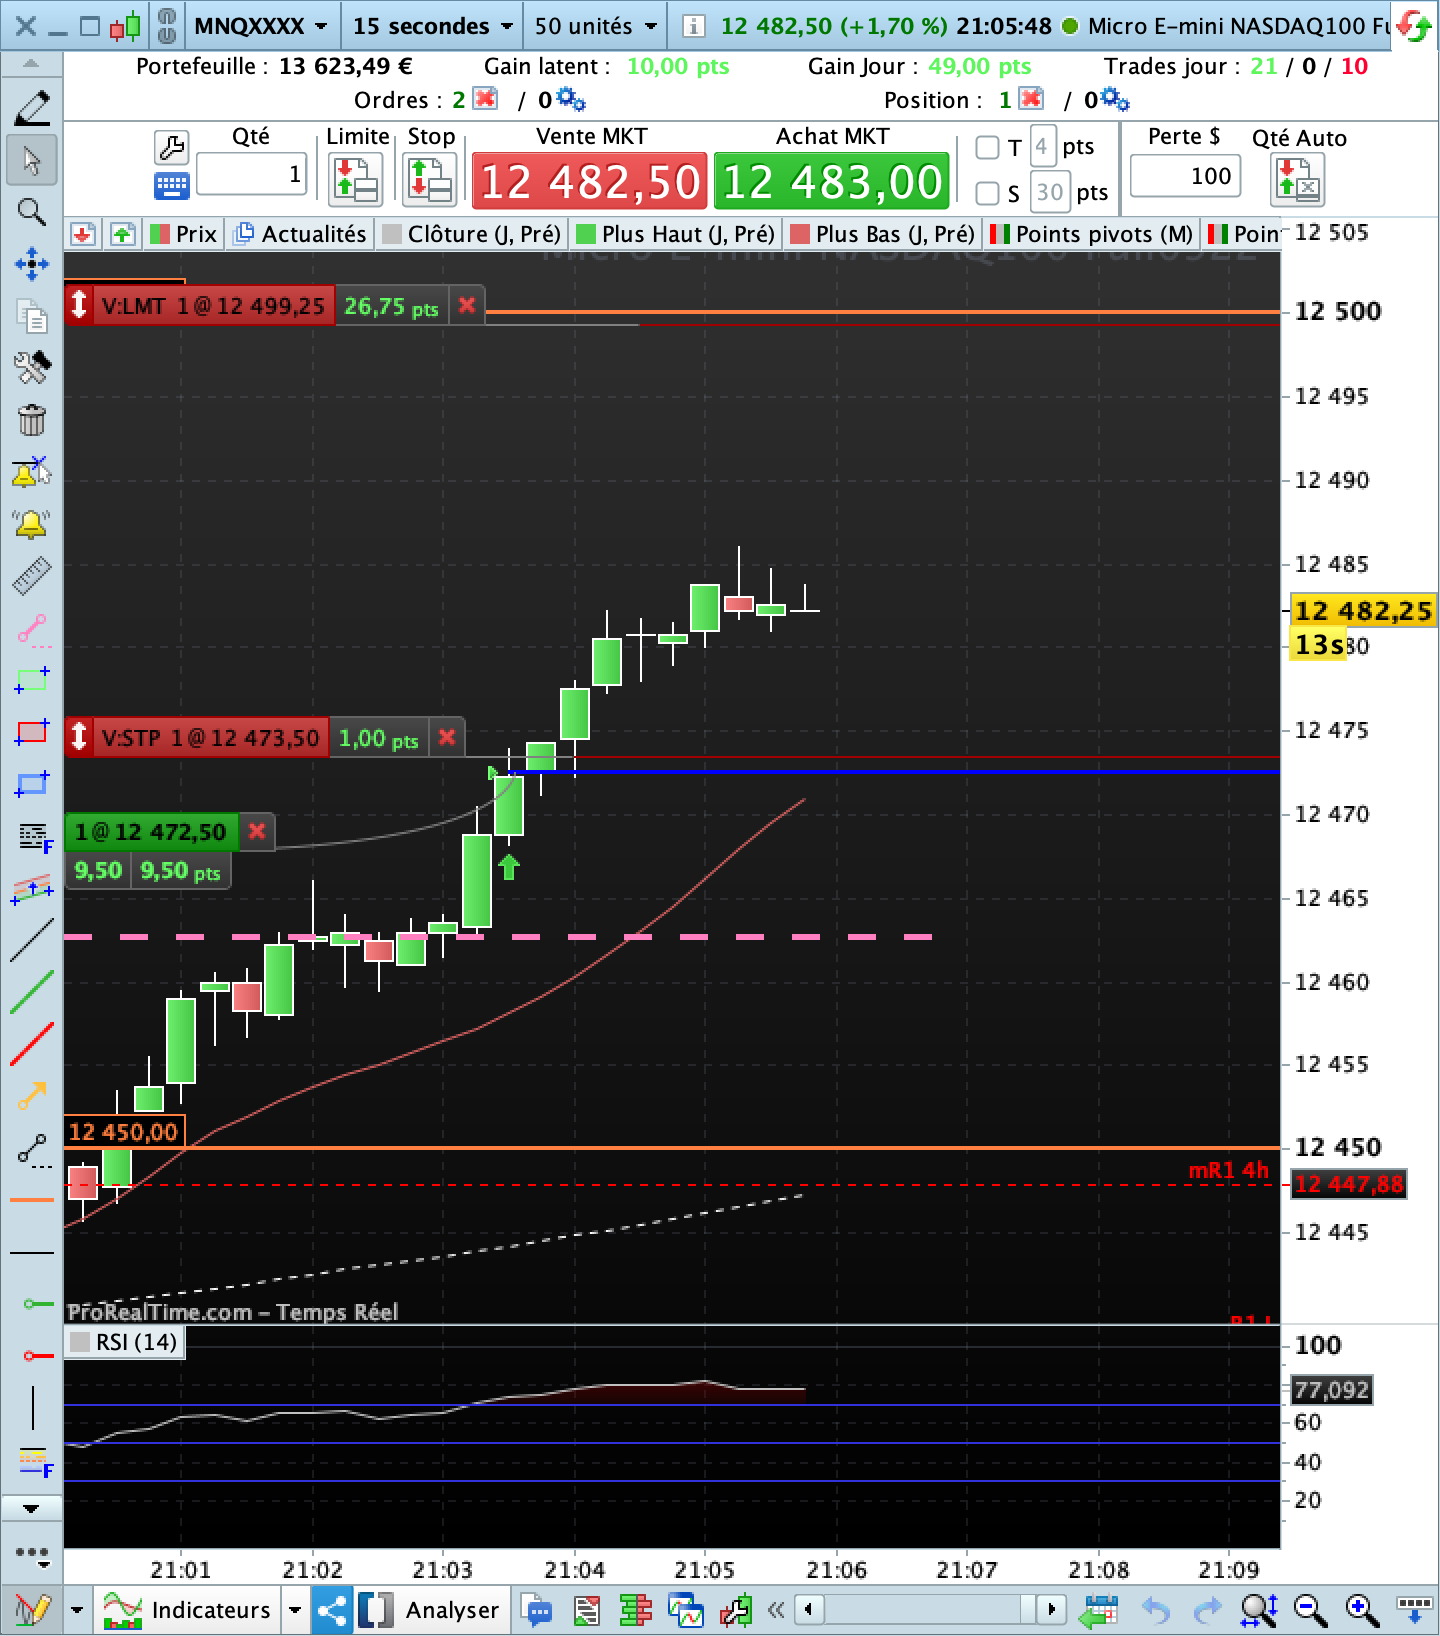Open the three-dots more tools menu
The image size is (1440, 1636).
click(31, 1554)
